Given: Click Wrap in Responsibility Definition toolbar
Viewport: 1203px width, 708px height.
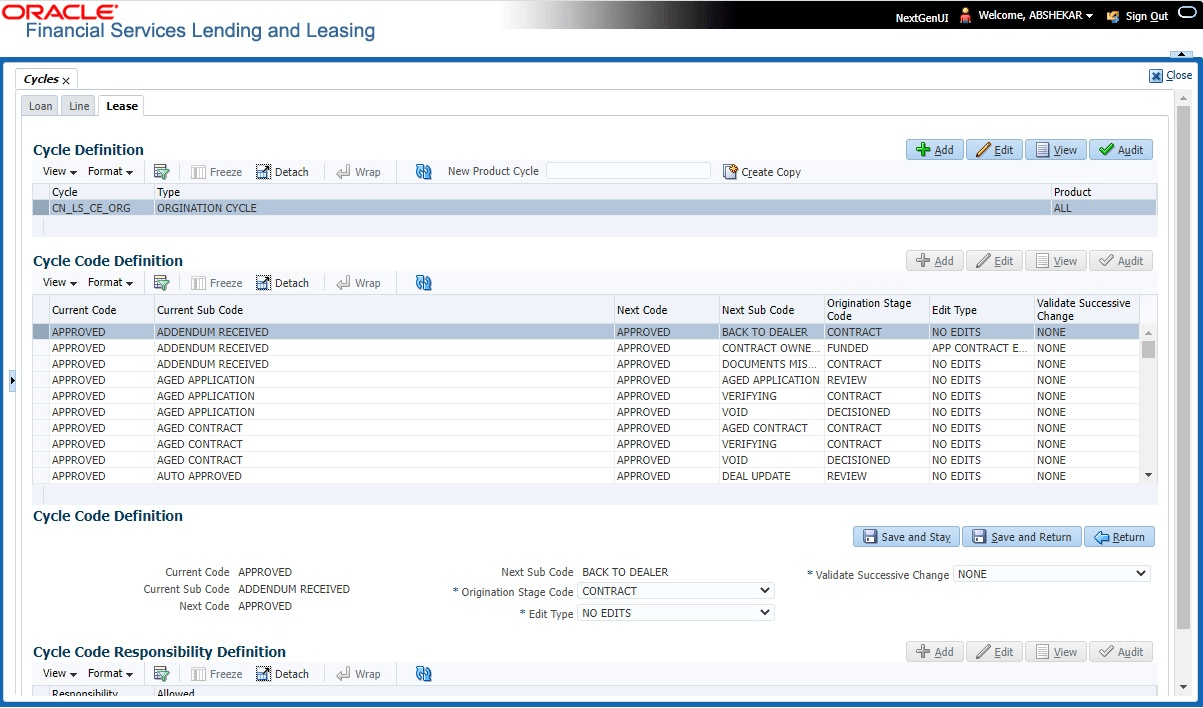Looking at the screenshot, I should pos(358,674).
